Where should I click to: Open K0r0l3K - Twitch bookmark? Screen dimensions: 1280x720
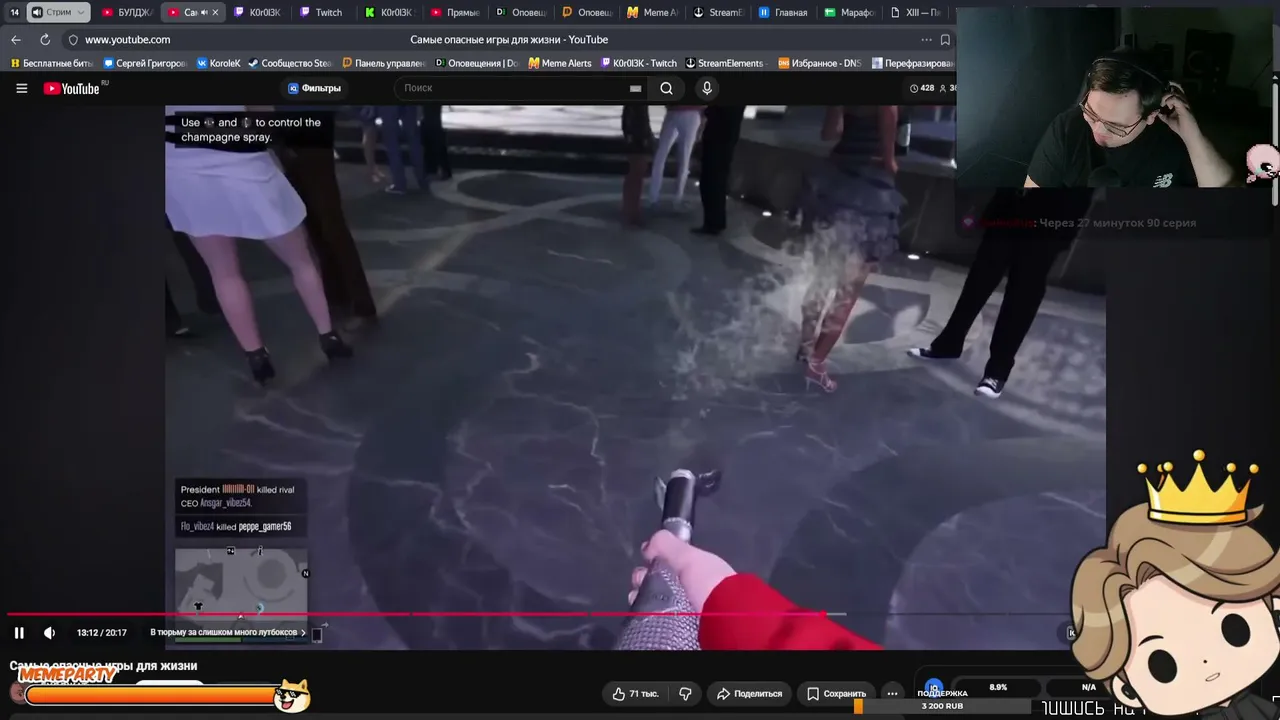click(638, 63)
